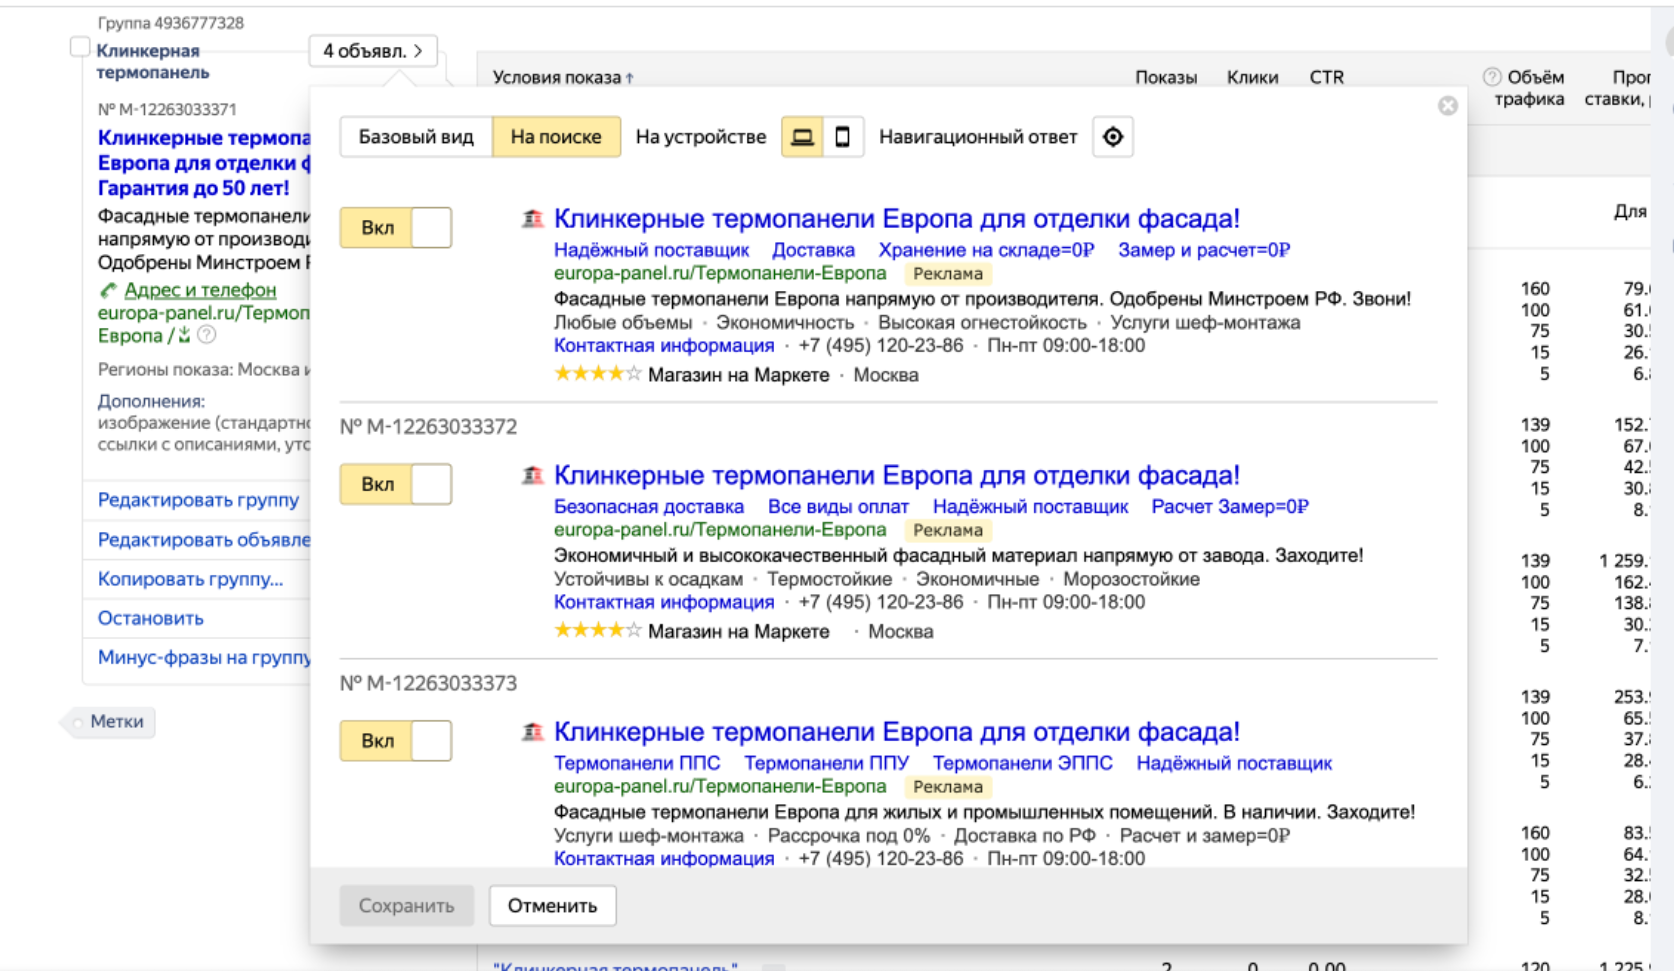
Task: Switch to Базовый вид tab
Action: point(416,137)
